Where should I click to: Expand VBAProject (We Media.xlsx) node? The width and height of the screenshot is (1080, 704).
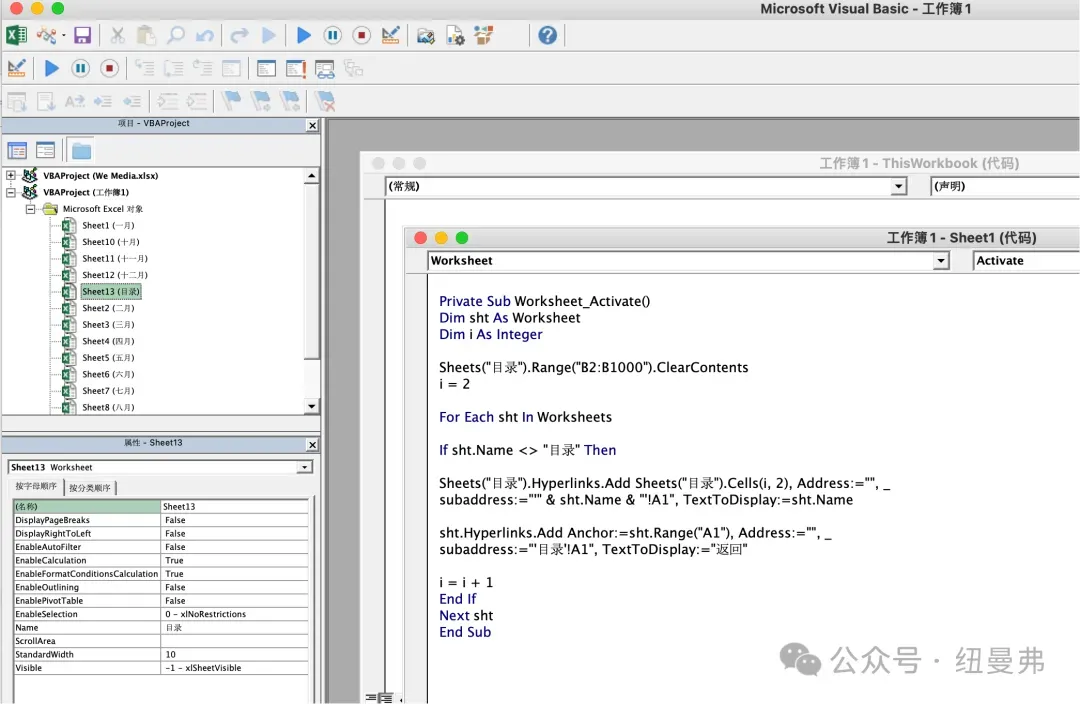(11, 176)
